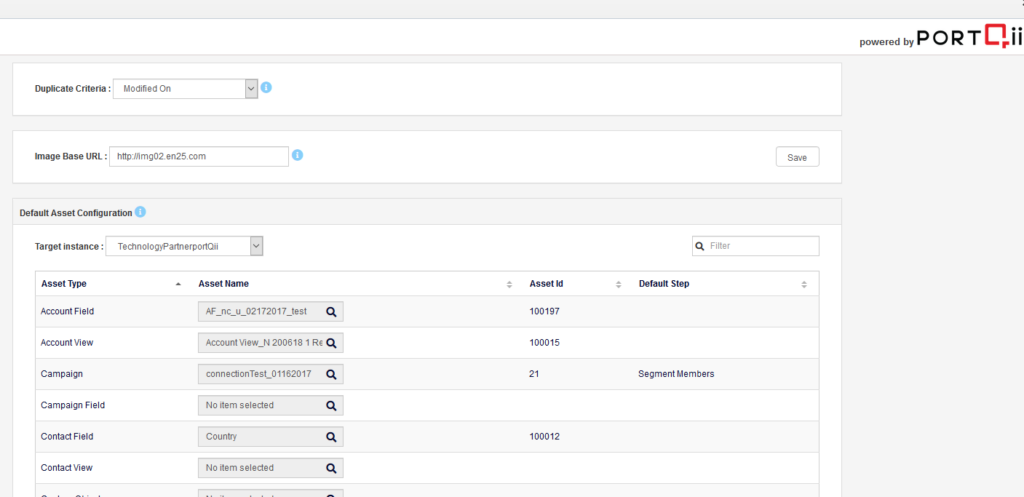Image resolution: width=1024 pixels, height=497 pixels.
Task: Open the Duplicate Criteria dropdown
Action: tap(185, 89)
